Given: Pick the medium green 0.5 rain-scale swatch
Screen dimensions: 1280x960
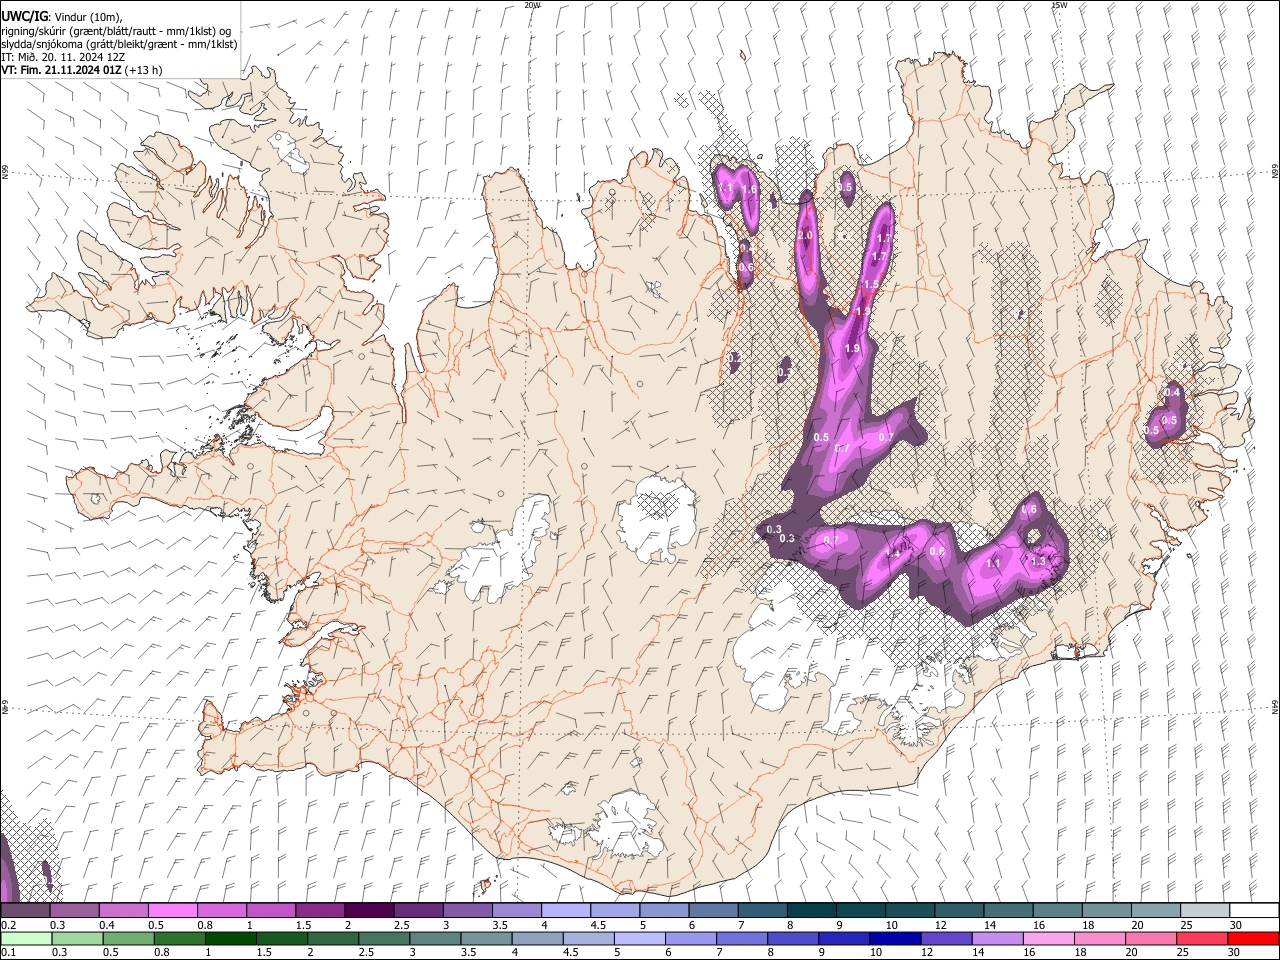Looking at the screenshot, I should click(x=128, y=939).
